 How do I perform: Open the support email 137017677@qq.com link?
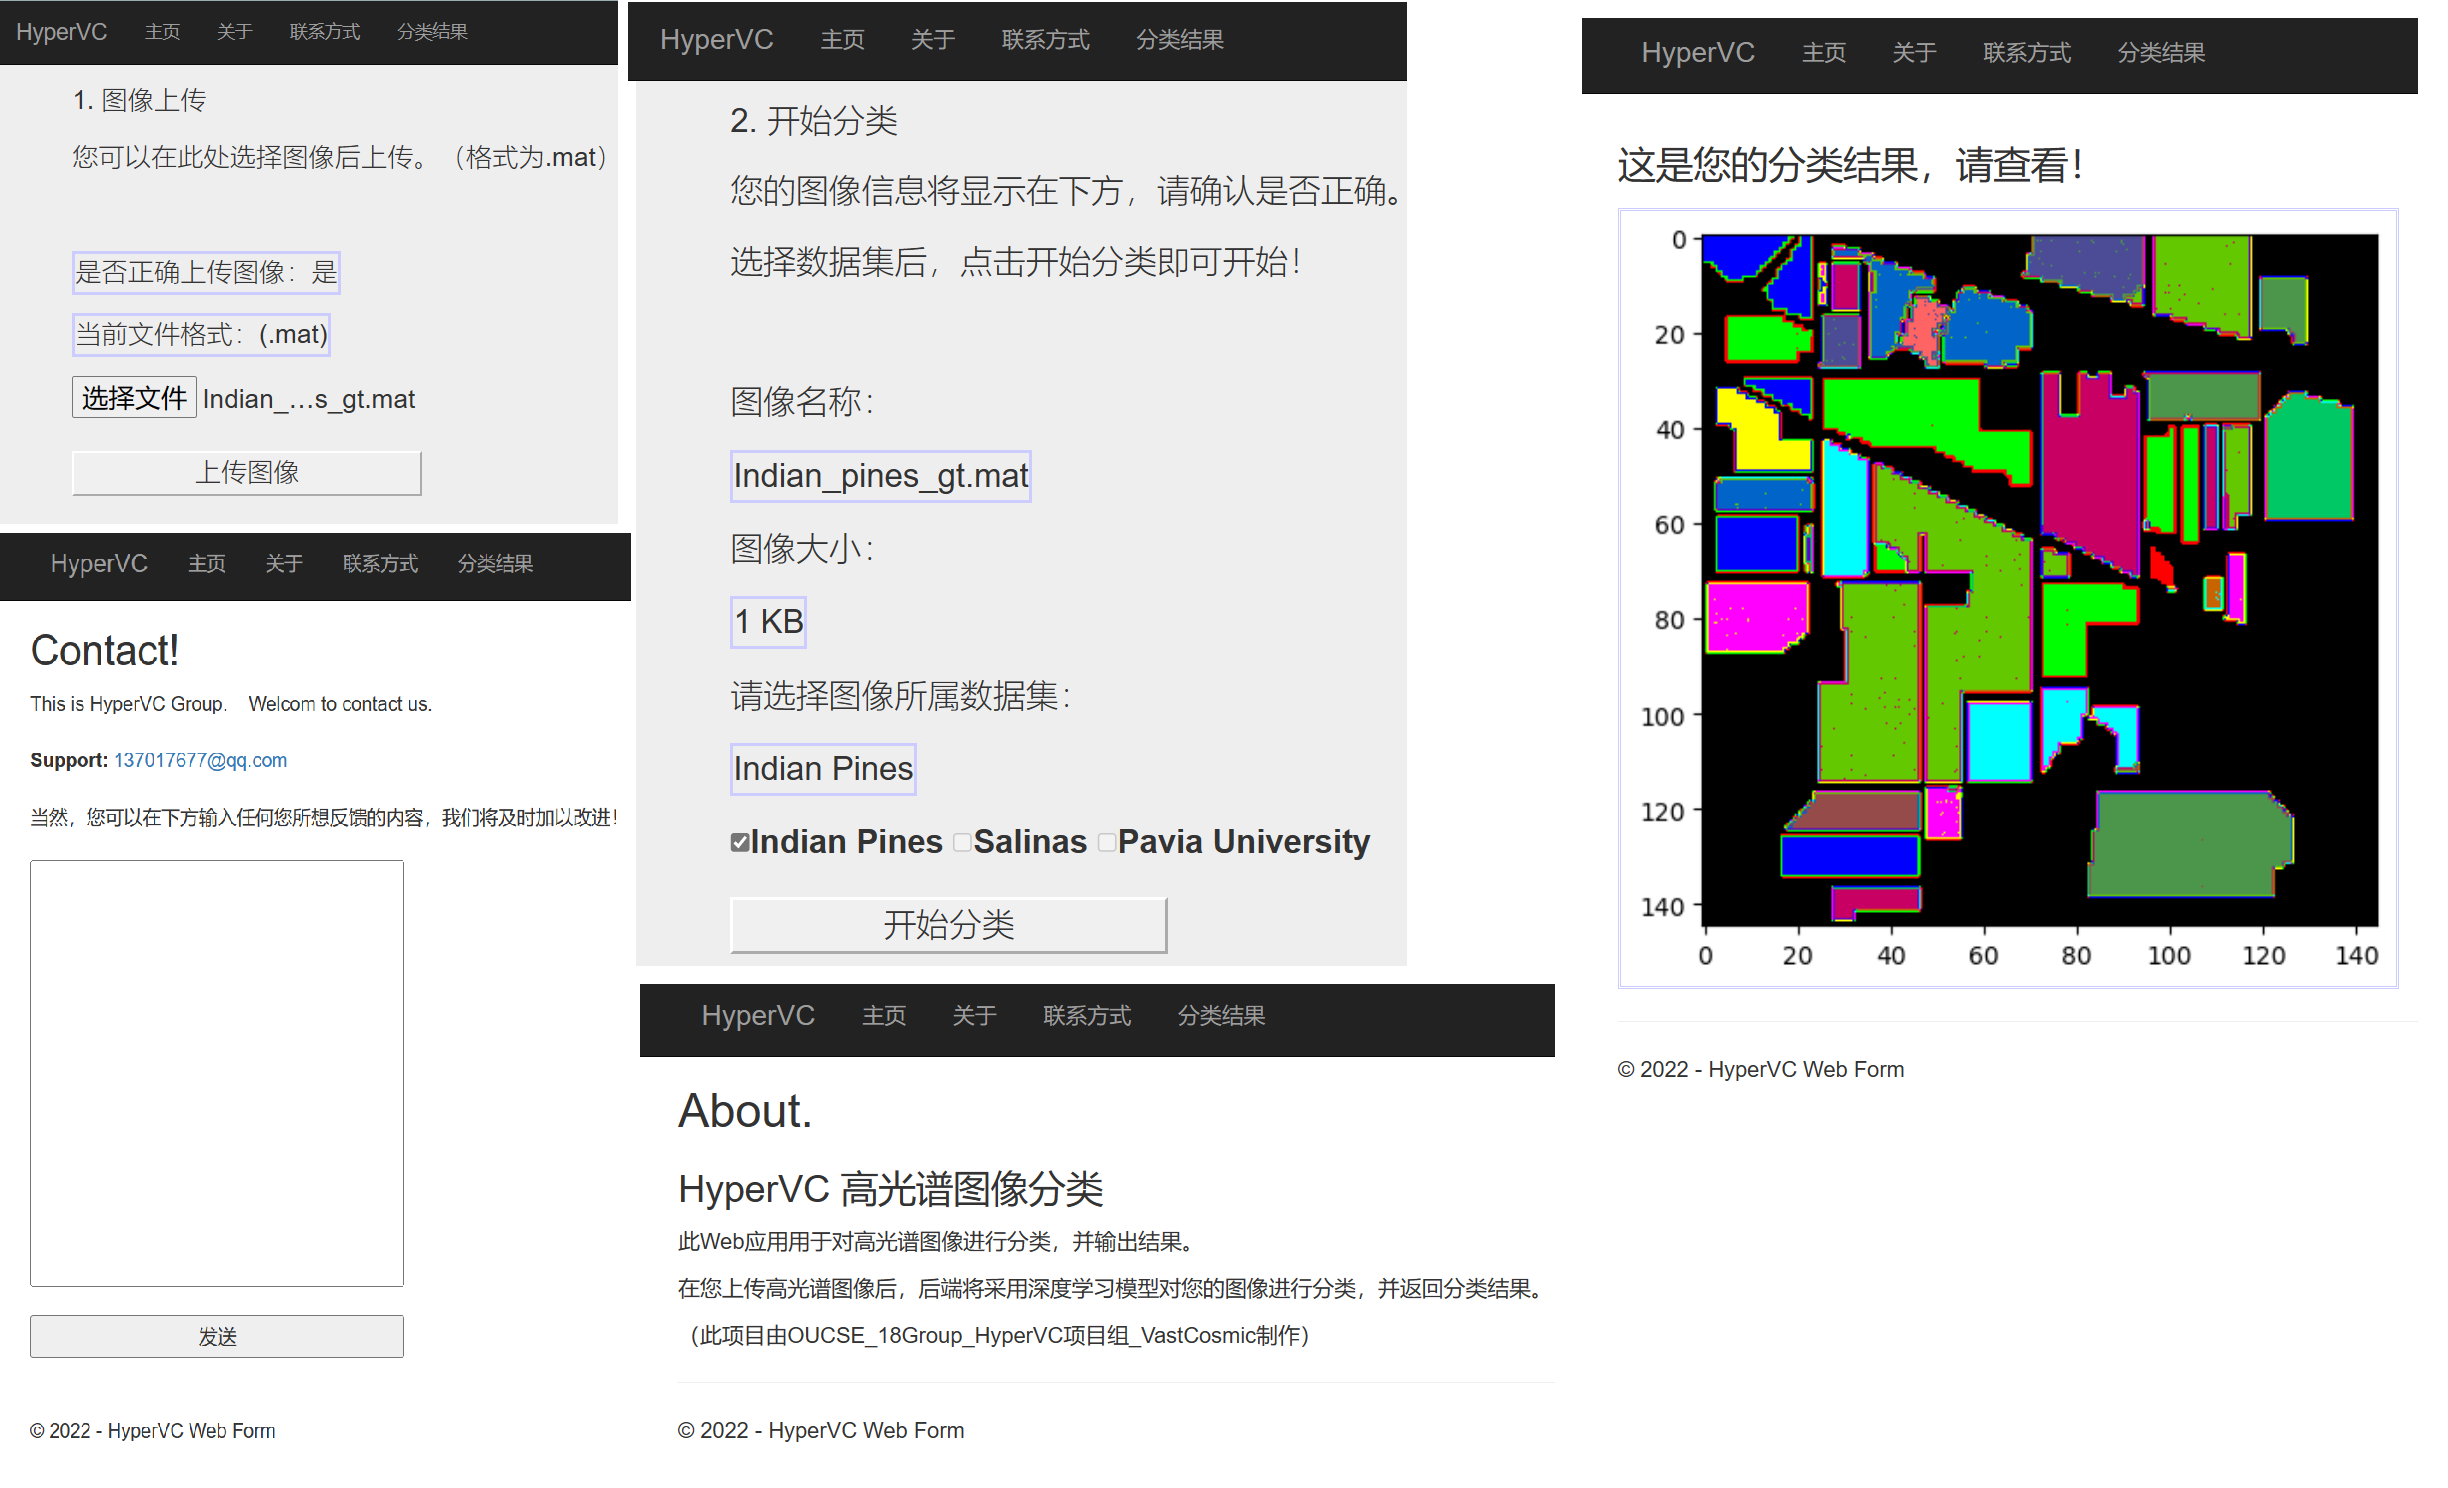tap(200, 760)
